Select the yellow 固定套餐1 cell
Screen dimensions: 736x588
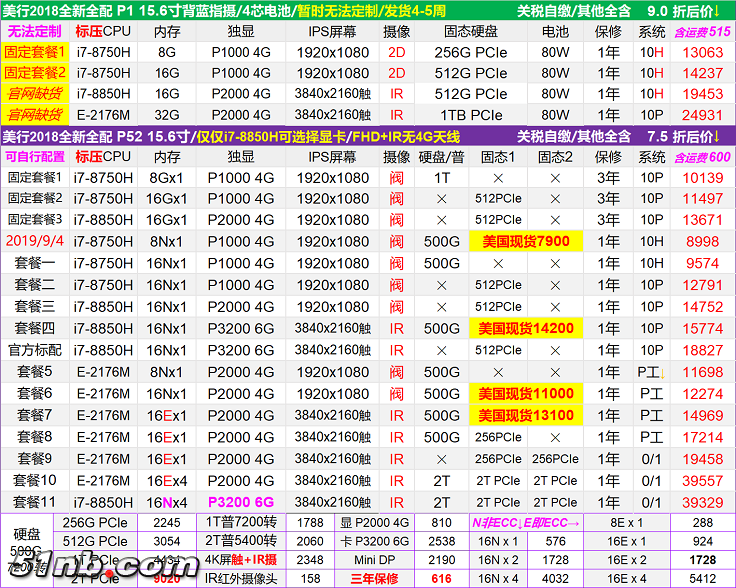coord(35,52)
